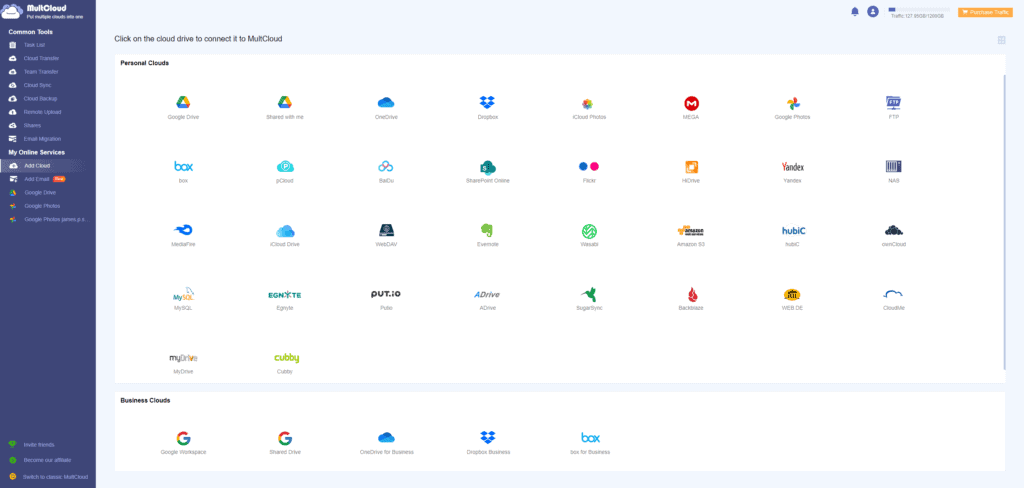Select Google Photos under My Online Services

click(41, 205)
